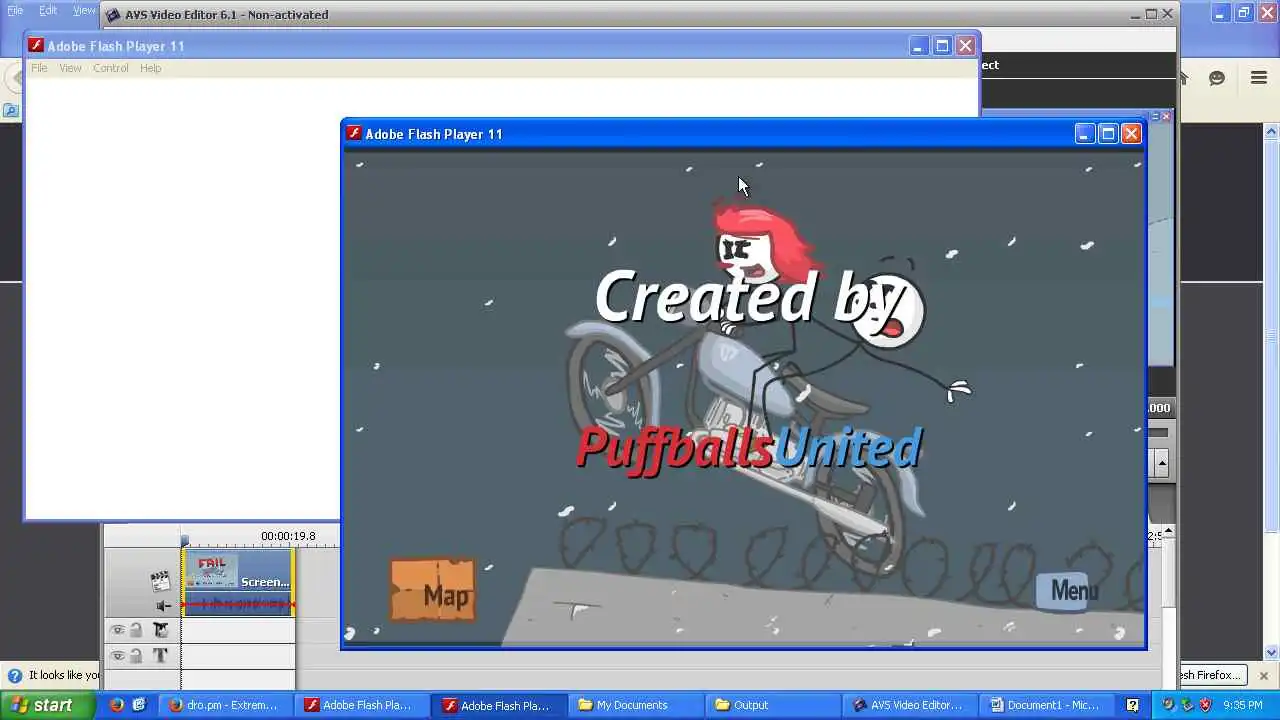Viewport: 1280px width, 720px height.
Task: Close the front Adobe Flash Player window
Action: (1131, 133)
